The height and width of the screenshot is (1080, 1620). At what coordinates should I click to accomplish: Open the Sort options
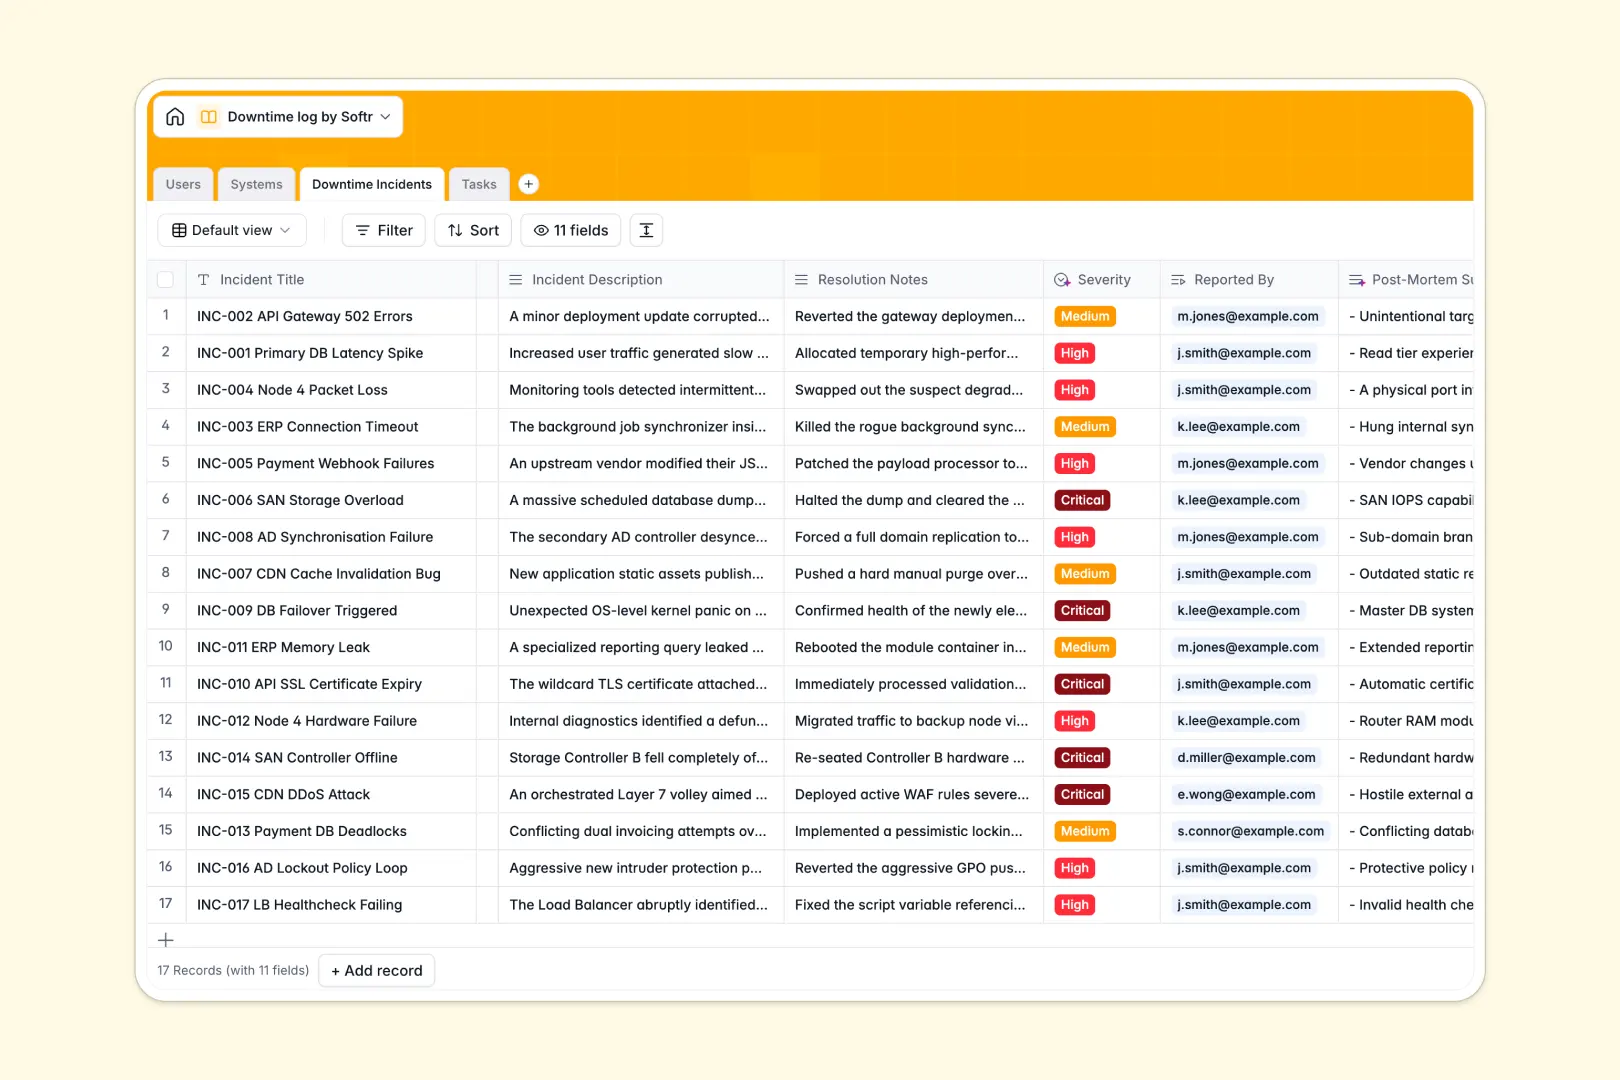(472, 230)
